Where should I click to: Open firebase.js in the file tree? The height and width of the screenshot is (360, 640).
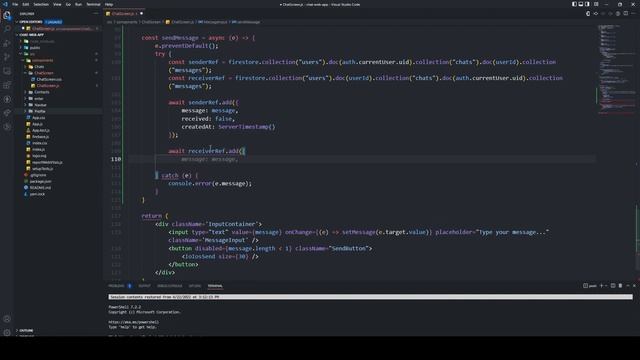pos(40,137)
